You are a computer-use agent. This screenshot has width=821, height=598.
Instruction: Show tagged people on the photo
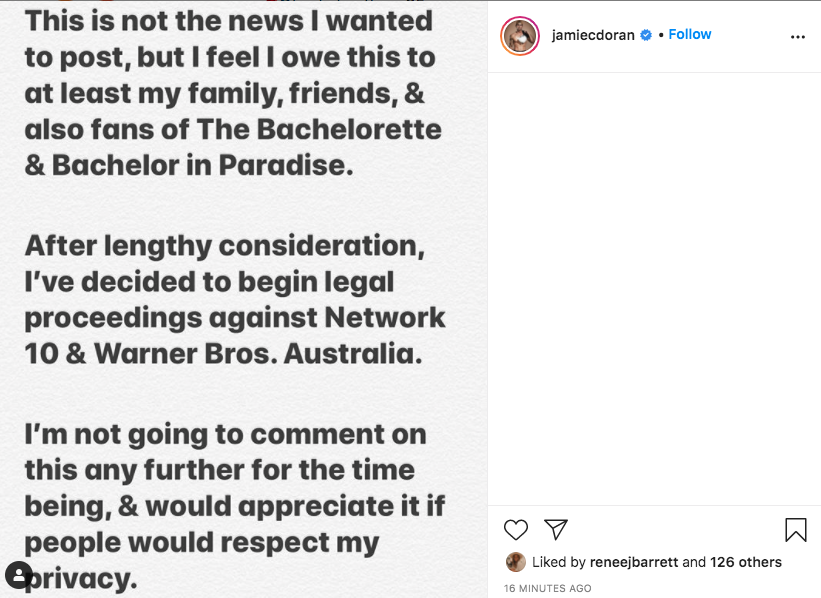click(x=18, y=575)
